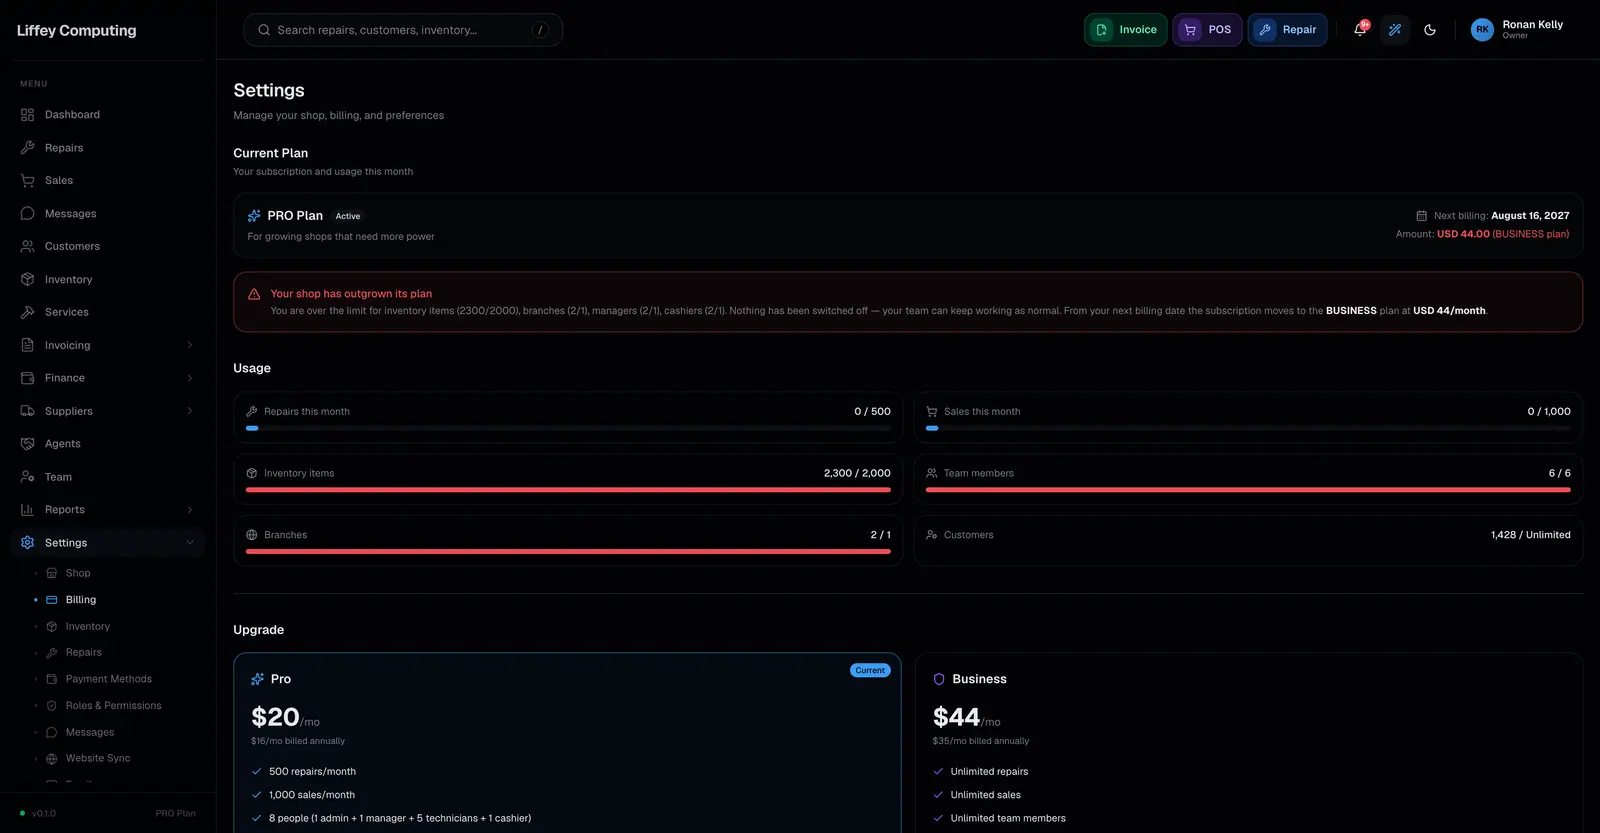Open the Team people icon

(x=27, y=477)
